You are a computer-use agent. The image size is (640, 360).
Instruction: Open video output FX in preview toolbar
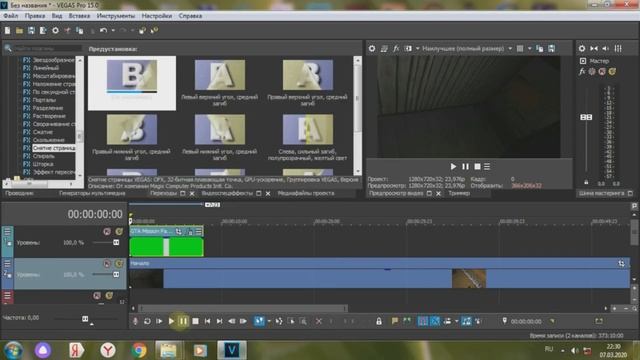point(396,49)
